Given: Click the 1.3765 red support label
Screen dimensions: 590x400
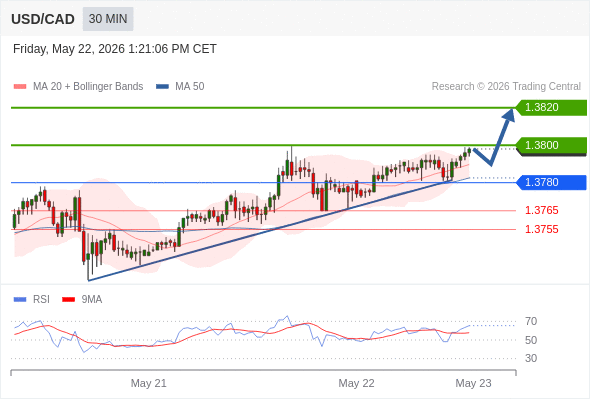Looking at the screenshot, I should pos(541,210).
